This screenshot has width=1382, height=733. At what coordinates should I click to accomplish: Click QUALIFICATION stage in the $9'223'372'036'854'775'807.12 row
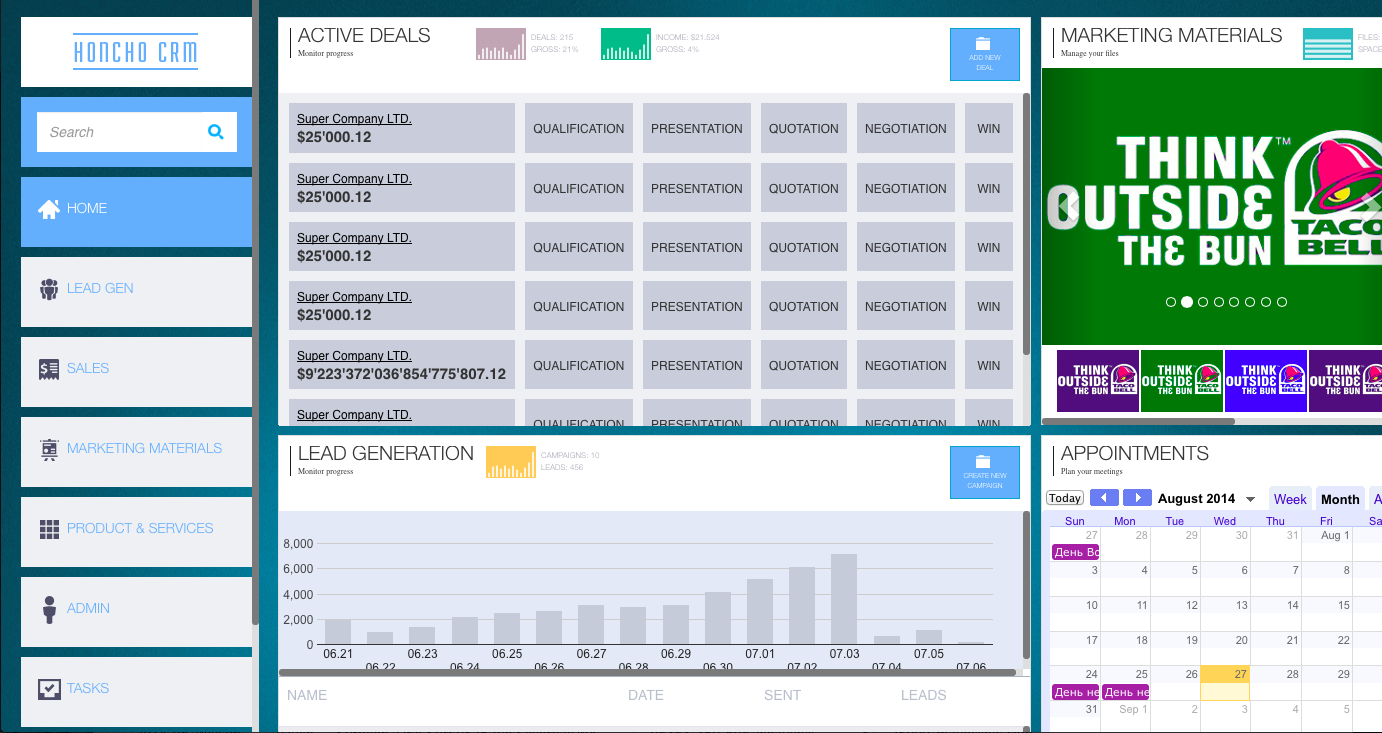[579, 366]
